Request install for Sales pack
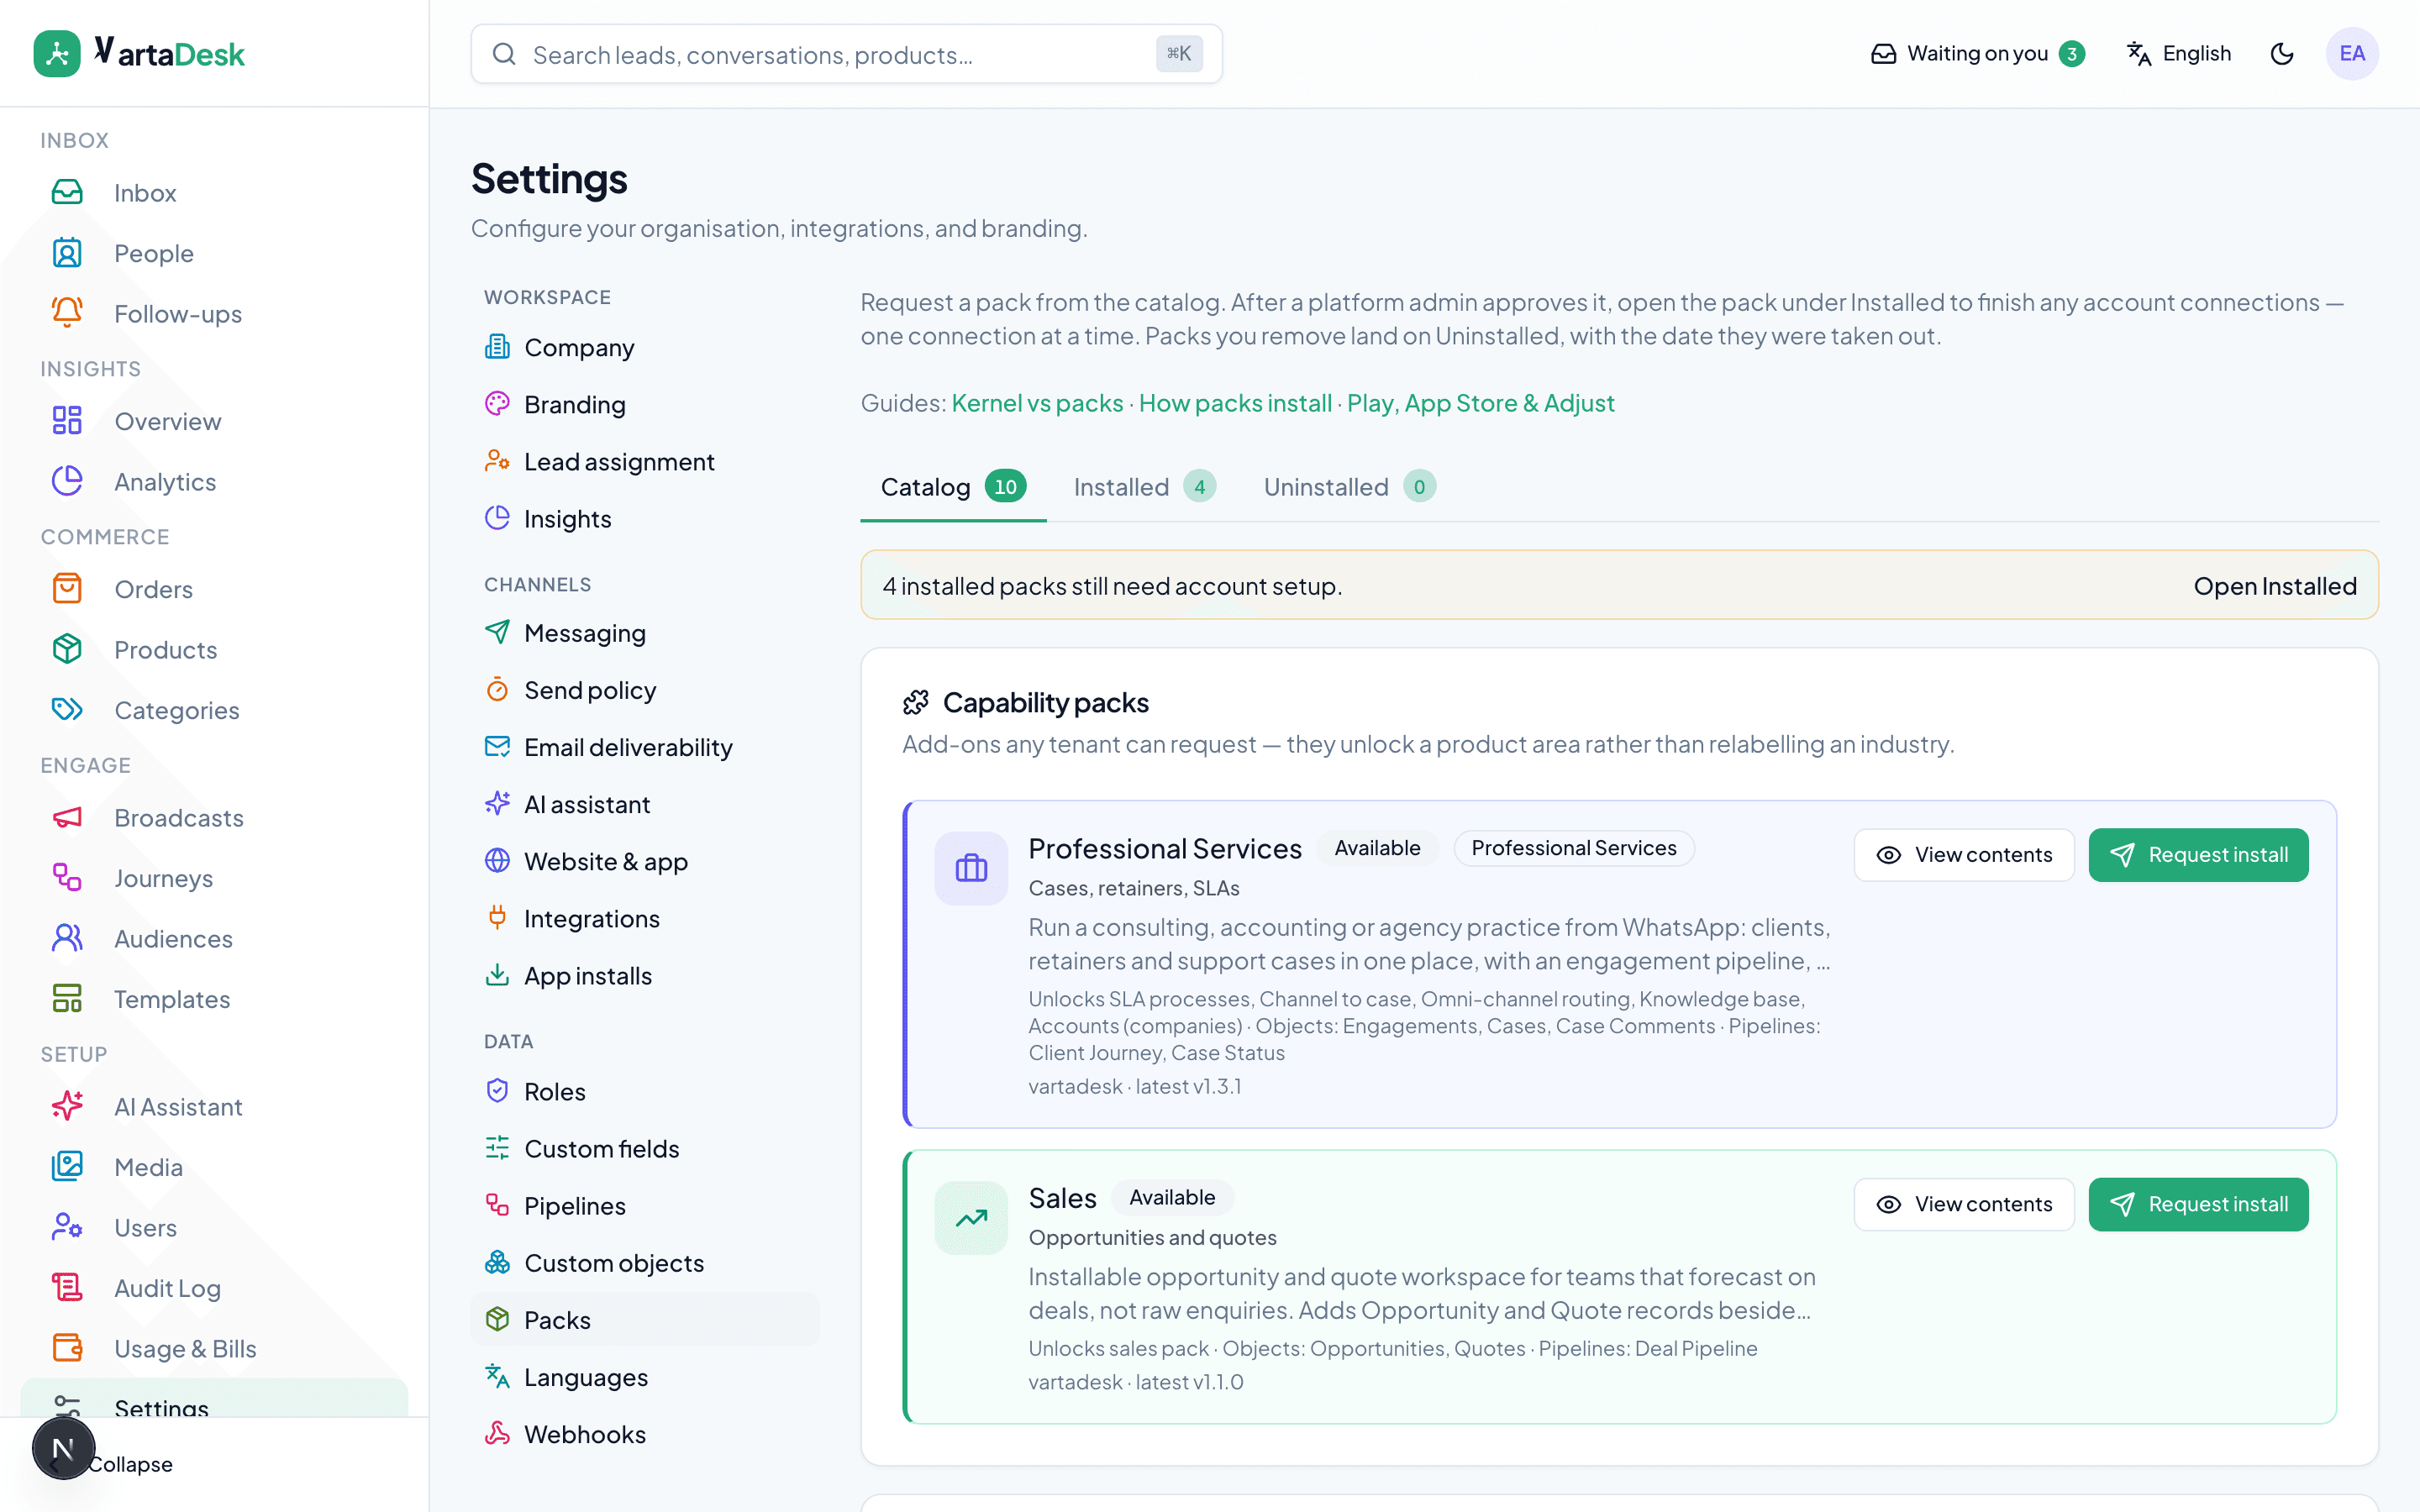 2198,1204
